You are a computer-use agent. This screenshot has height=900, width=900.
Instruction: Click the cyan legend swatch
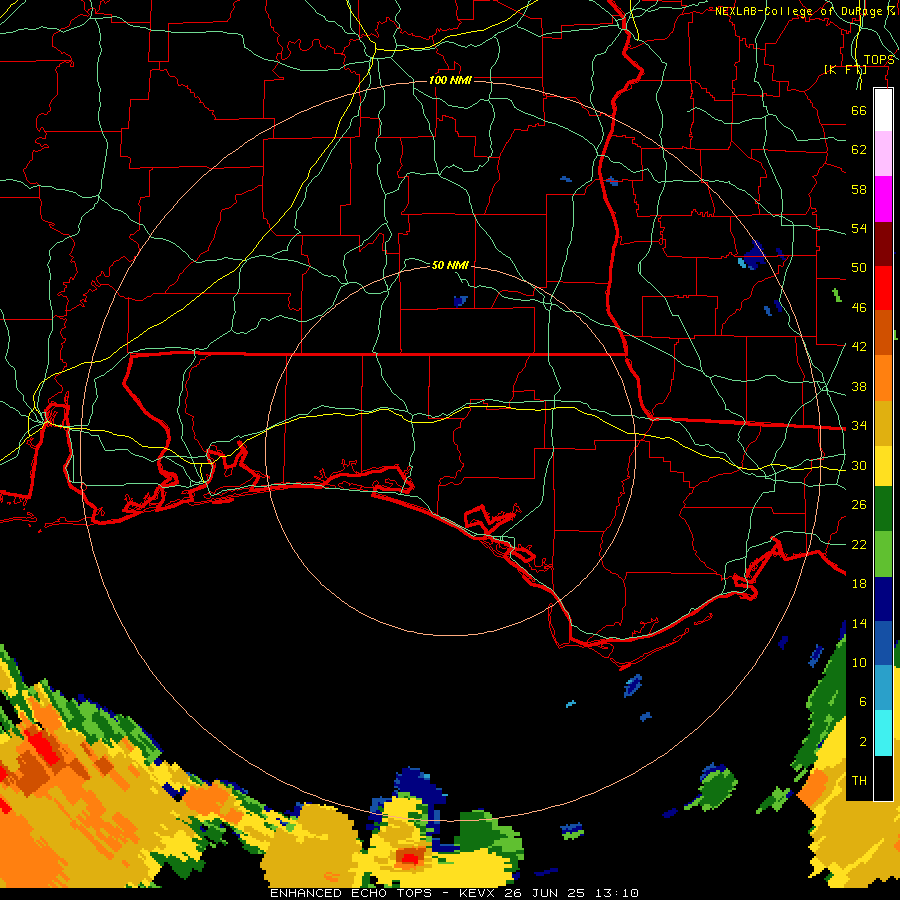coord(883,732)
